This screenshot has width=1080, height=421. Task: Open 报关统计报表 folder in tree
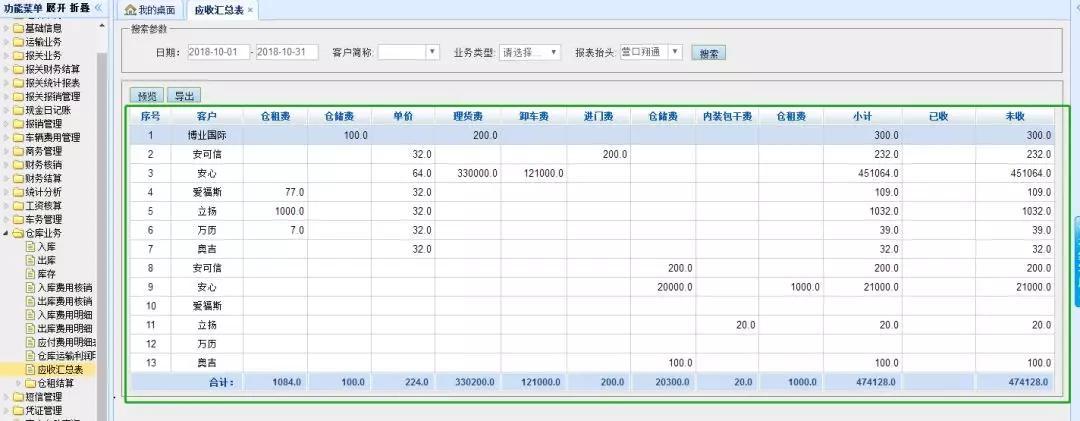click(x=52, y=83)
